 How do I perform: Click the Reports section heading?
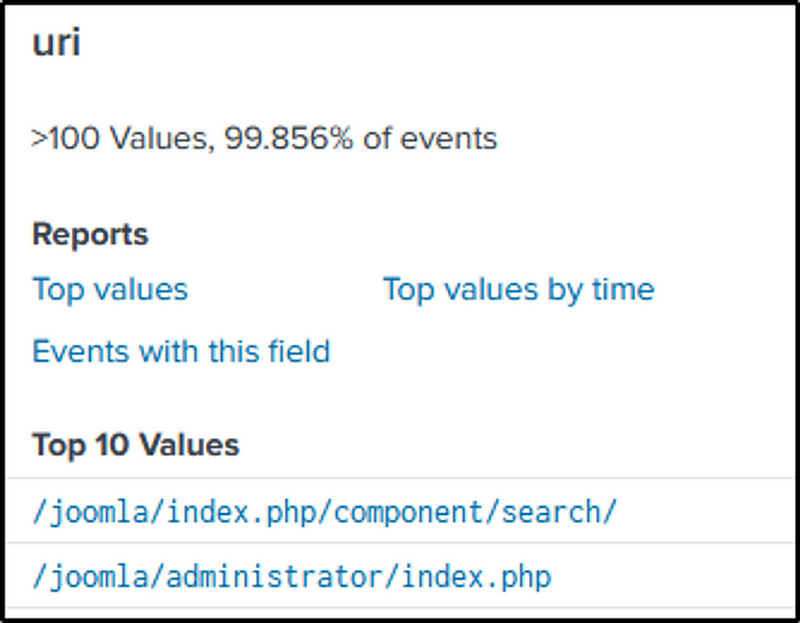tap(90, 235)
